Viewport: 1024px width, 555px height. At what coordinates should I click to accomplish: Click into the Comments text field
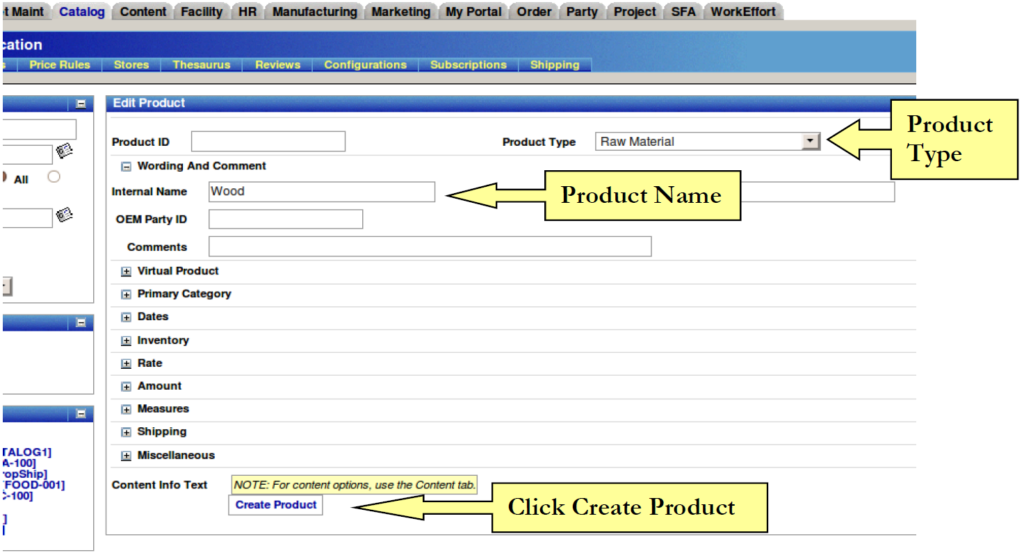pos(430,246)
